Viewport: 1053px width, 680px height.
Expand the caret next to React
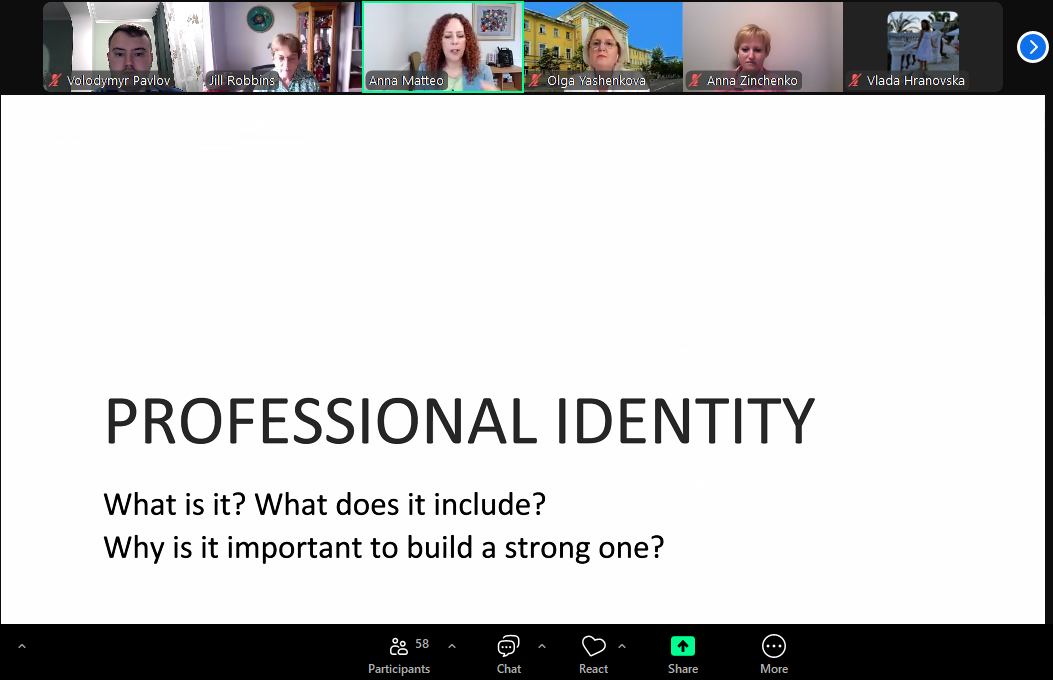[622, 646]
